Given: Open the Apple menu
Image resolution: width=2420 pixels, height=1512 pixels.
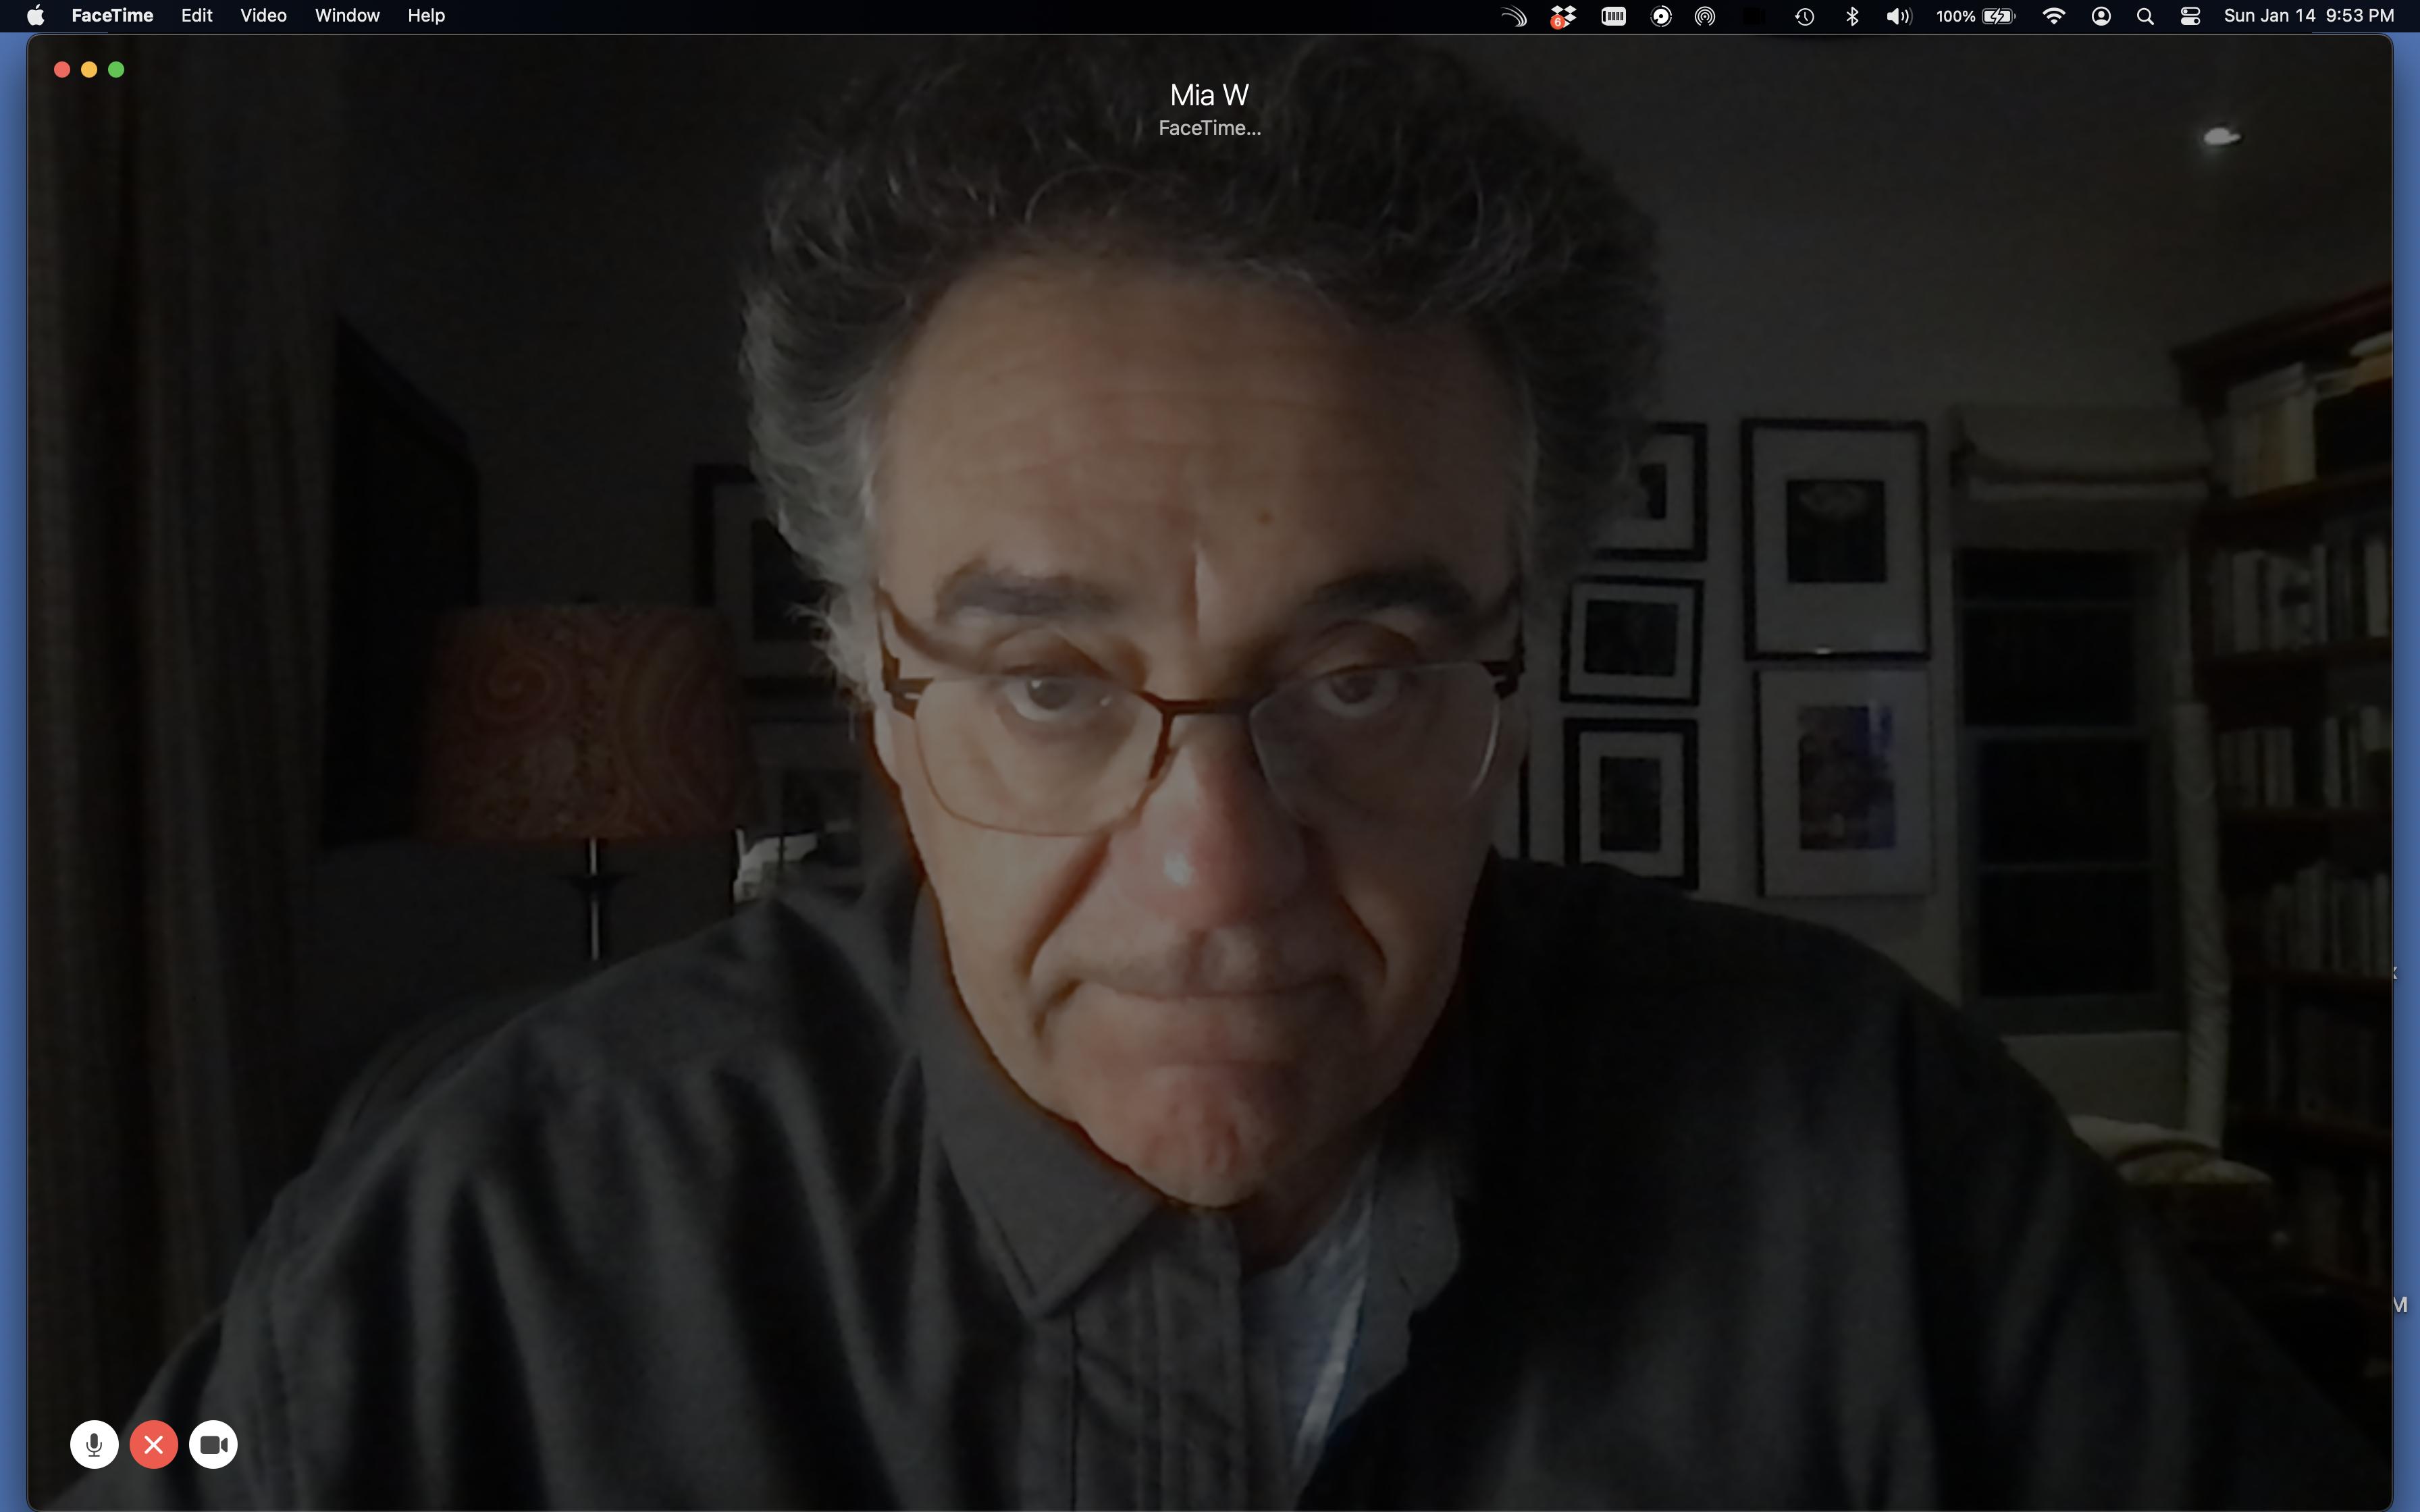Looking at the screenshot, I should [x=35, y=16].
